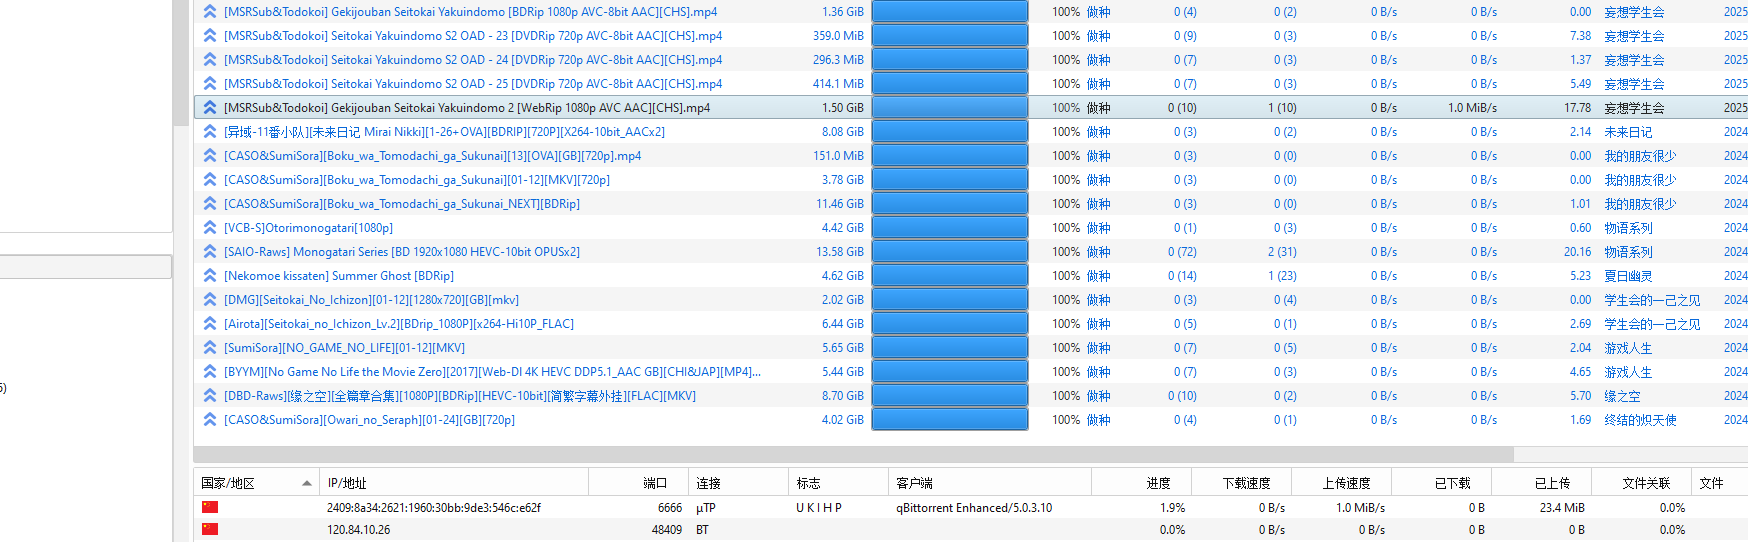Viewport: 1748px width, 542px height.
Task: Click seeding icon of Gekijouban Yakuindomo 2 WebRip torrent
Action: (x=210, y=108)
